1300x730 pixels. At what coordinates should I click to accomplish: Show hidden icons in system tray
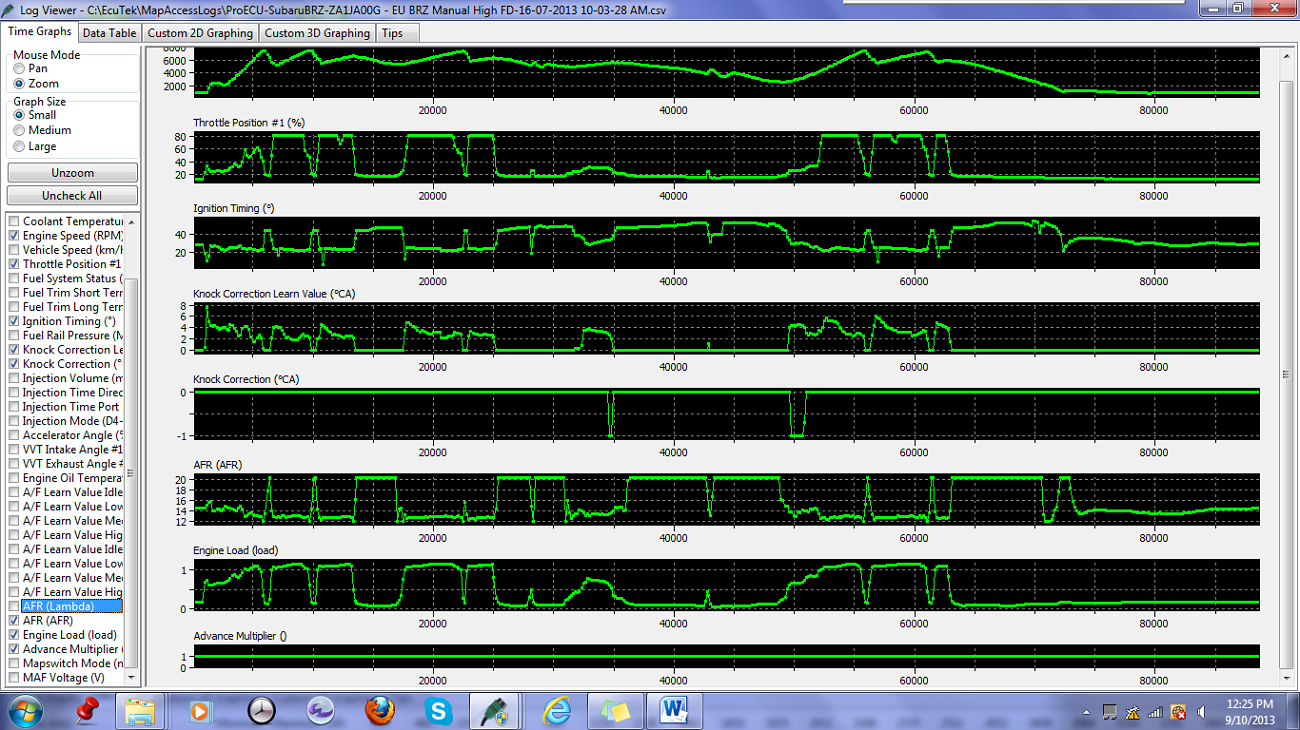[1086, 712]
